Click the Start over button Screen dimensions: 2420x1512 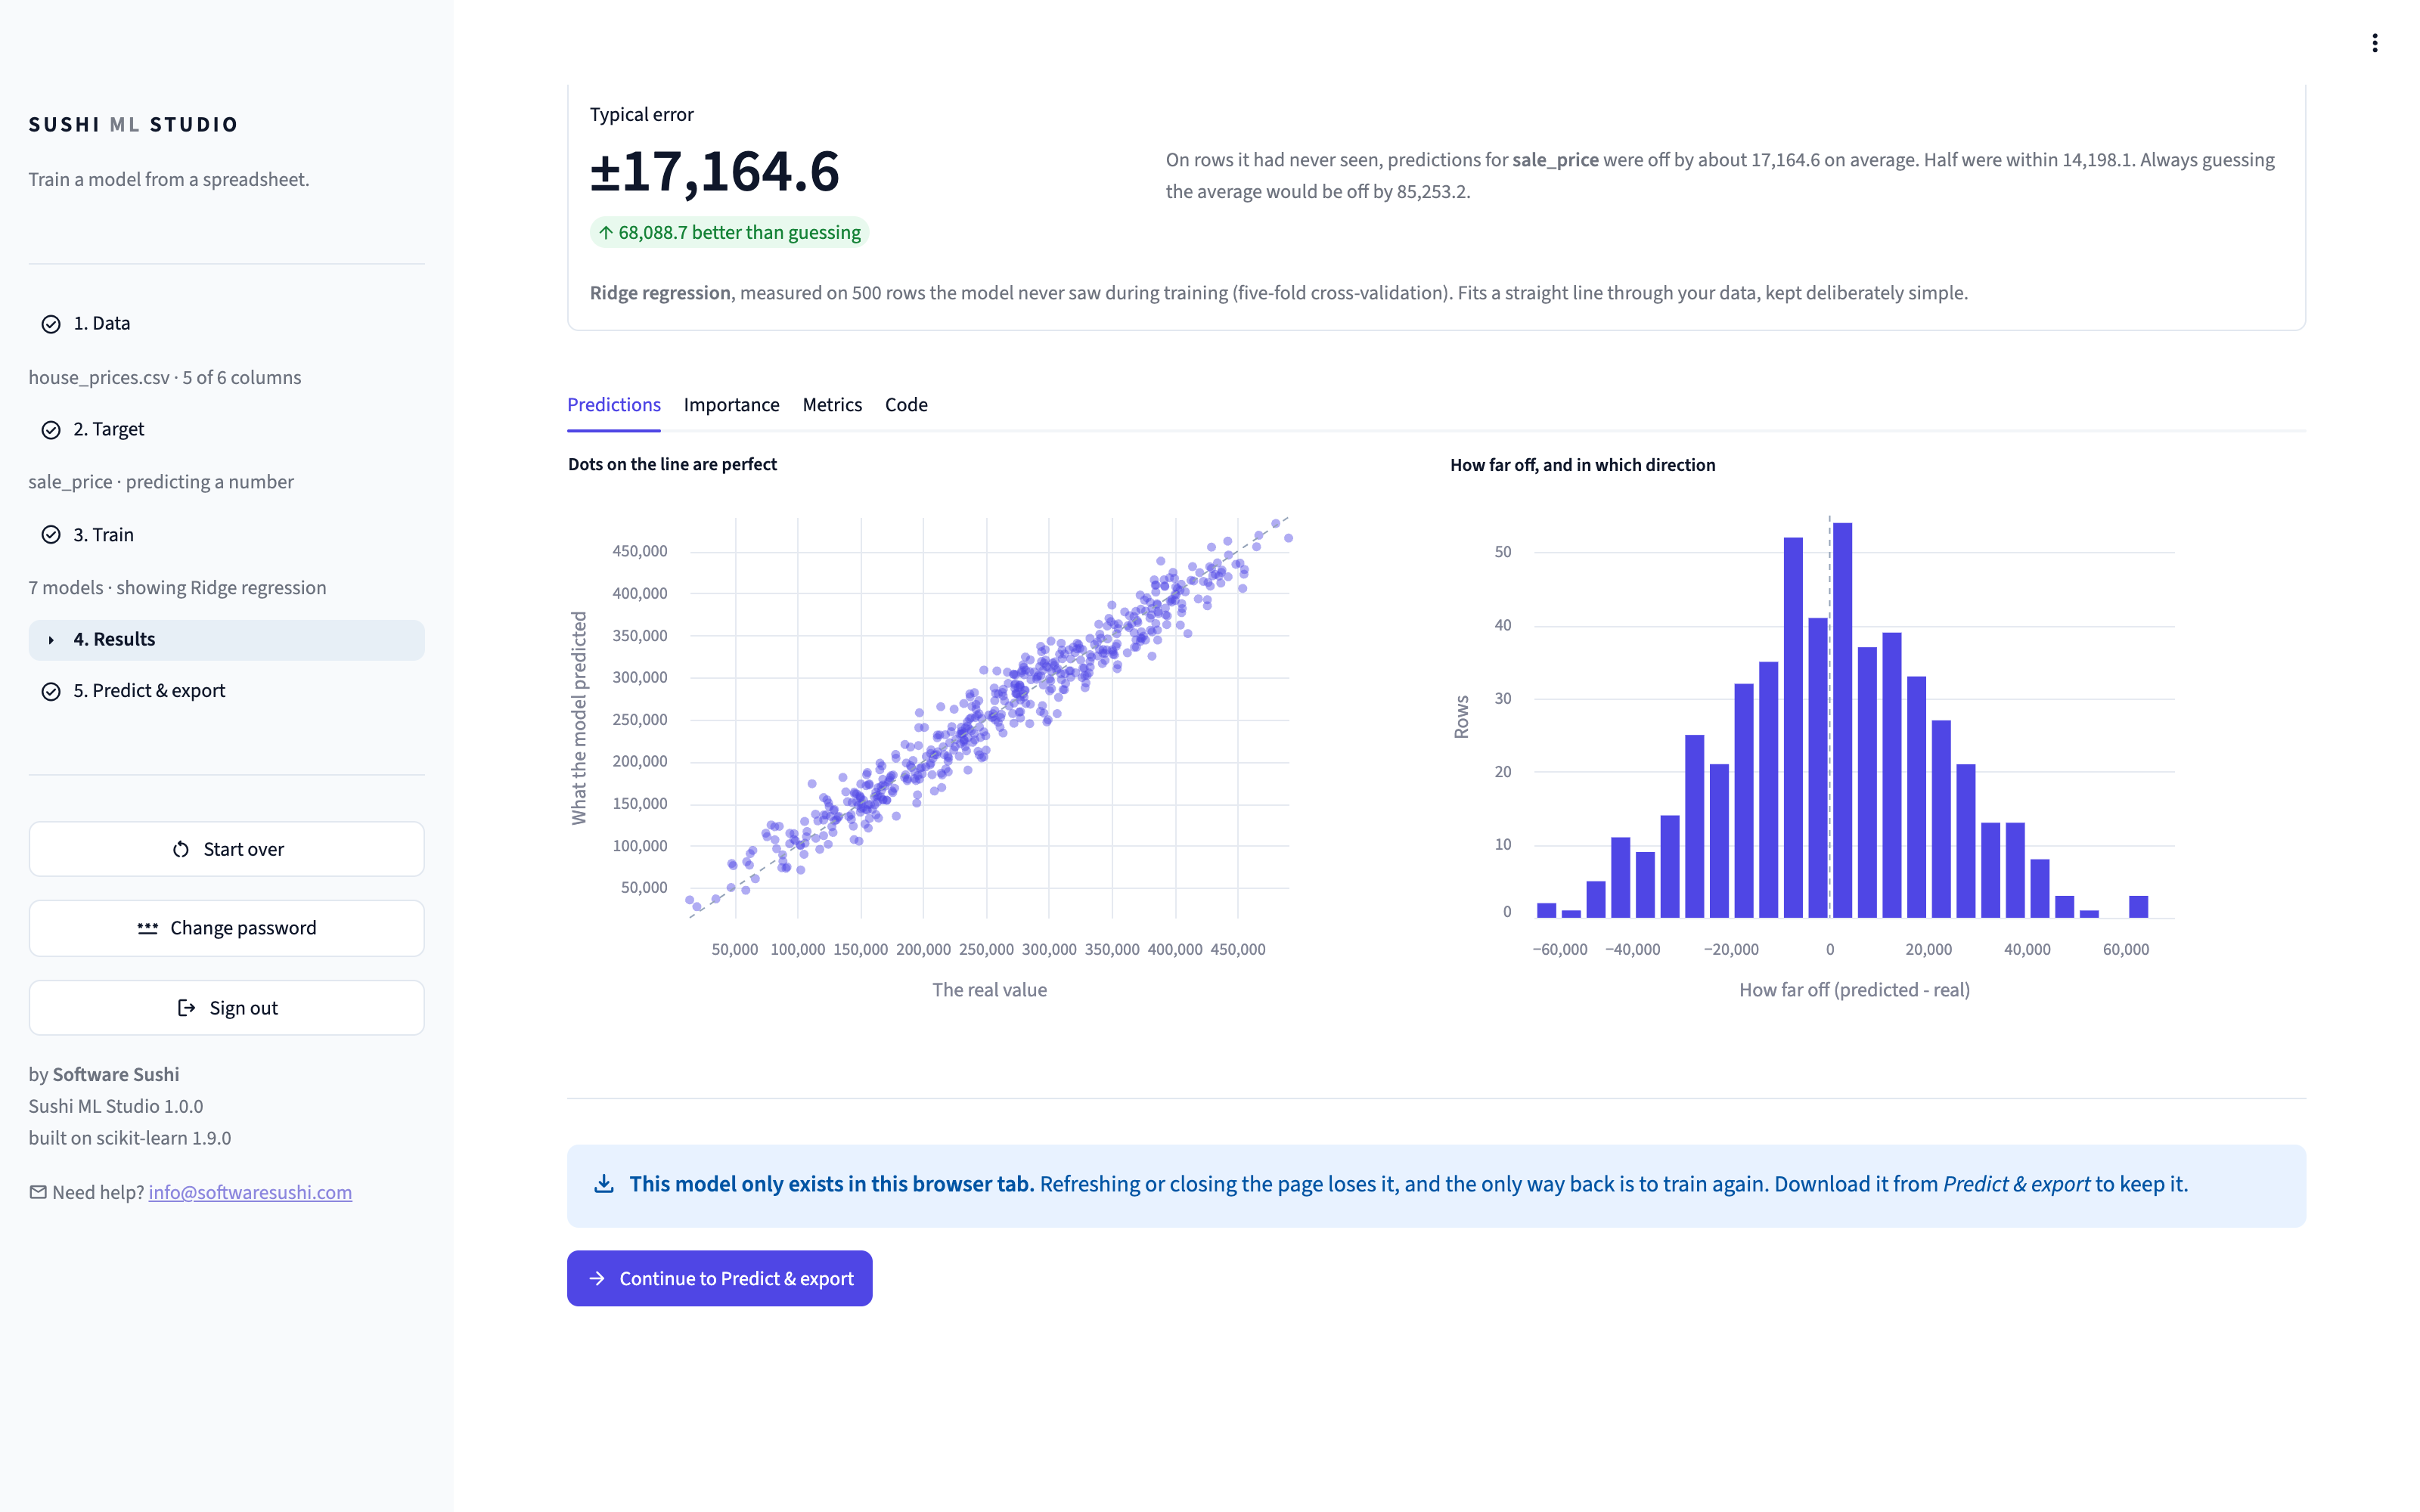coord(226,849)
